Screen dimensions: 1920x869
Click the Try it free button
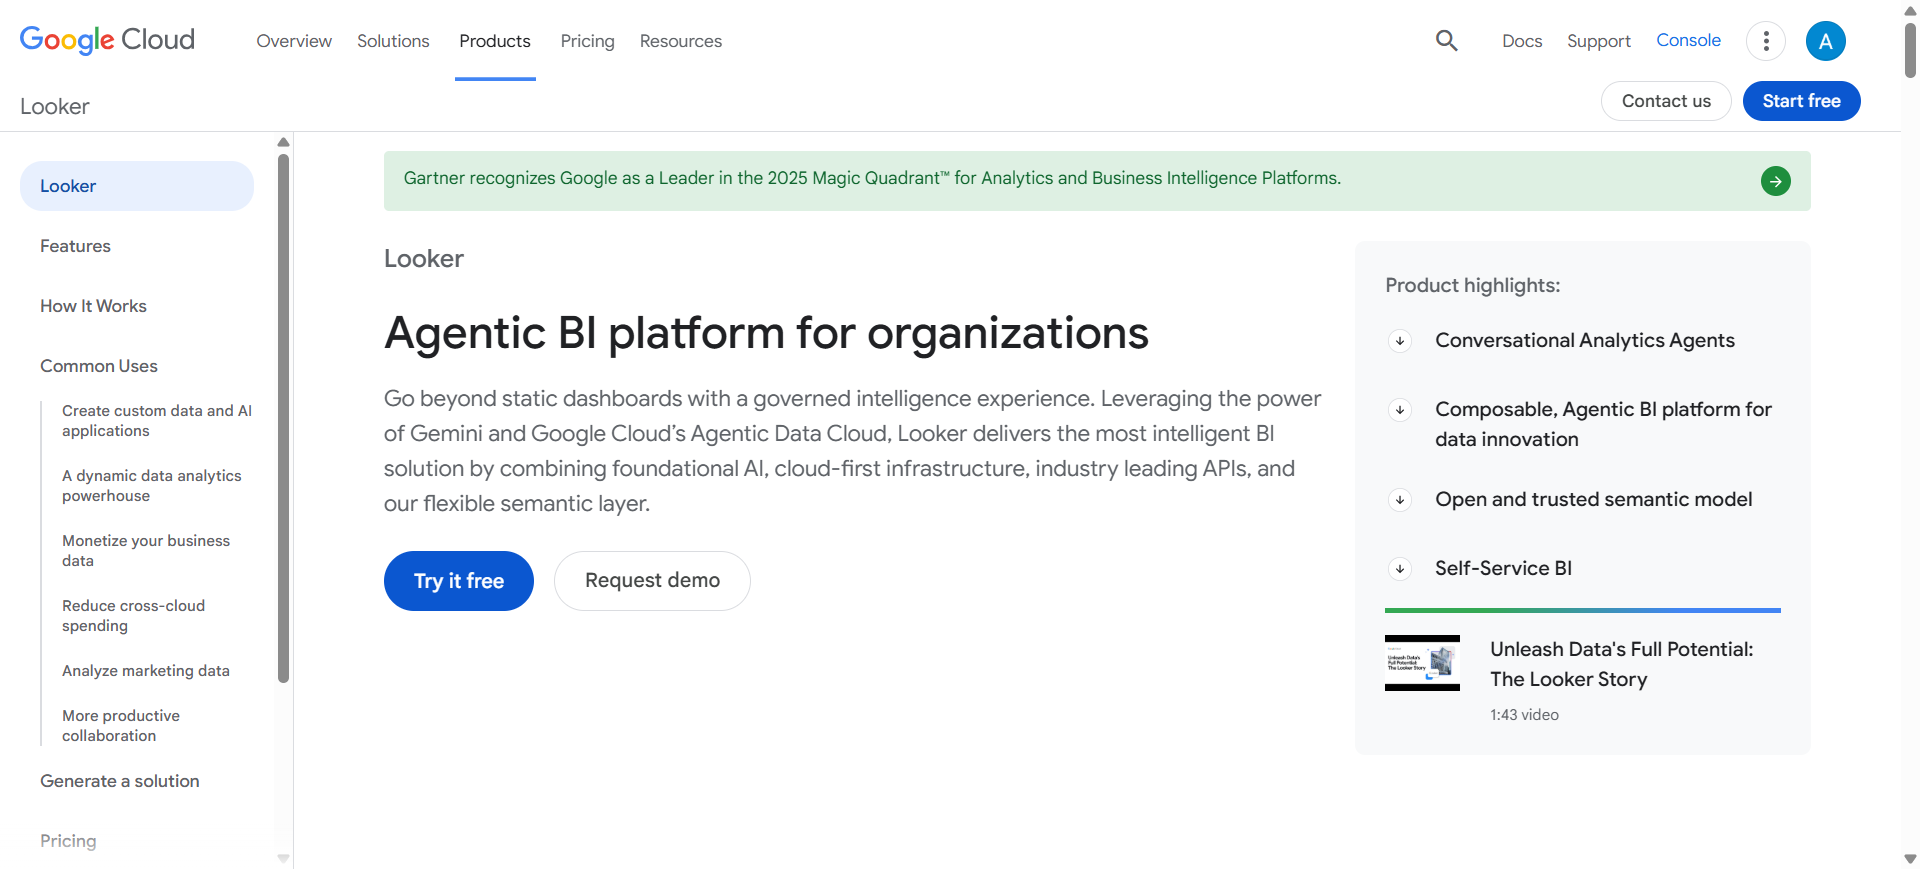click(x=459, y=581)
